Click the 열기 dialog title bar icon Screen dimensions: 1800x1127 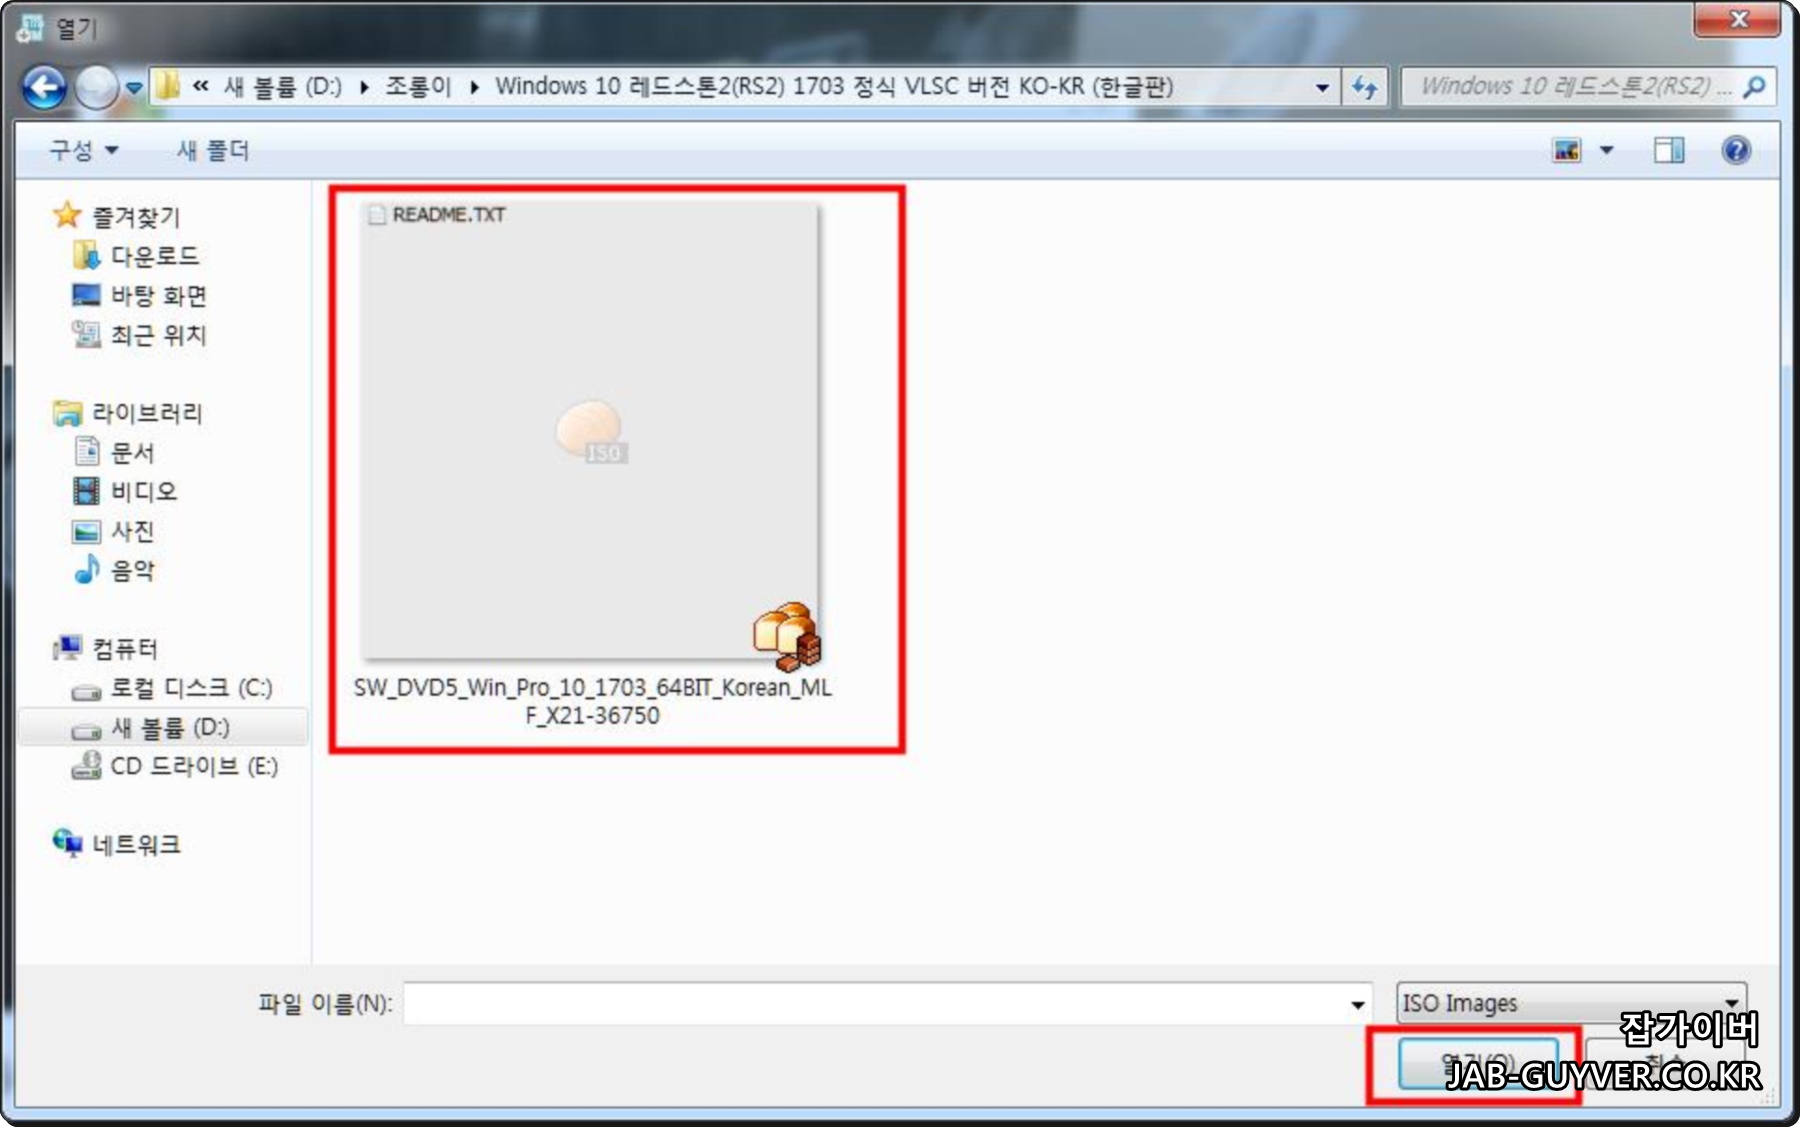click(x=31, y=27)
